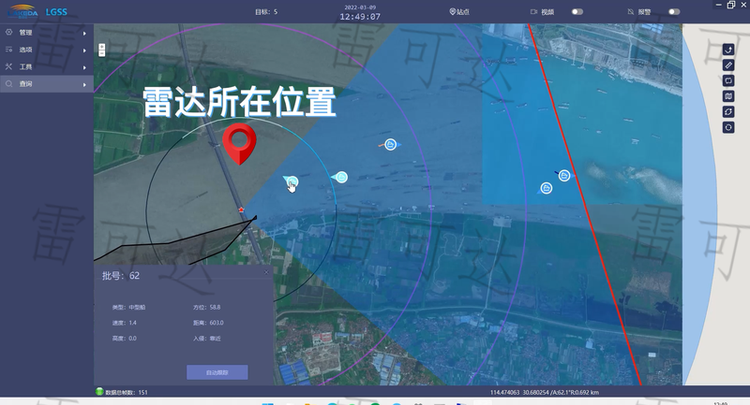
Task: Click the red radar position pin marker
Action: pos(239,144)
